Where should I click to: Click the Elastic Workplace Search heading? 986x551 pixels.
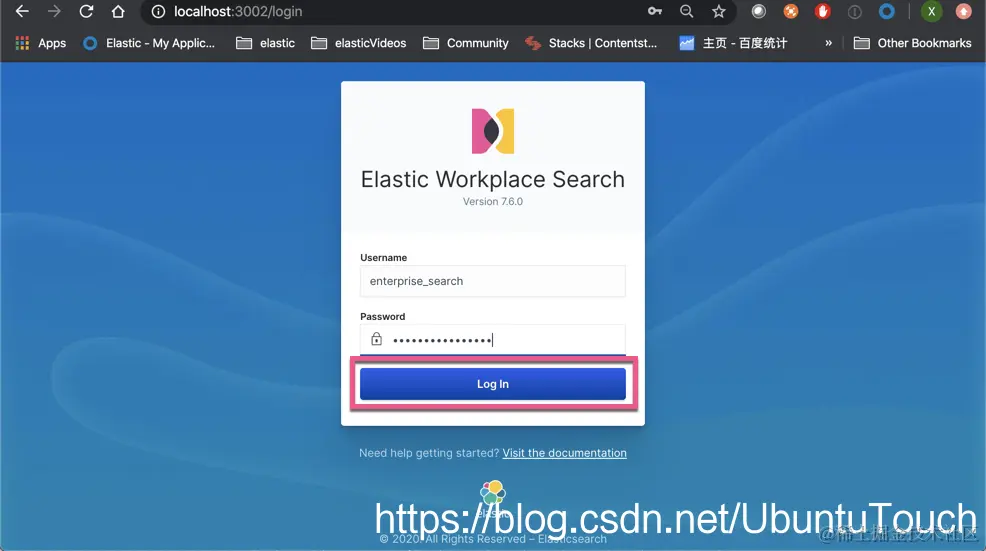(493, 179)
